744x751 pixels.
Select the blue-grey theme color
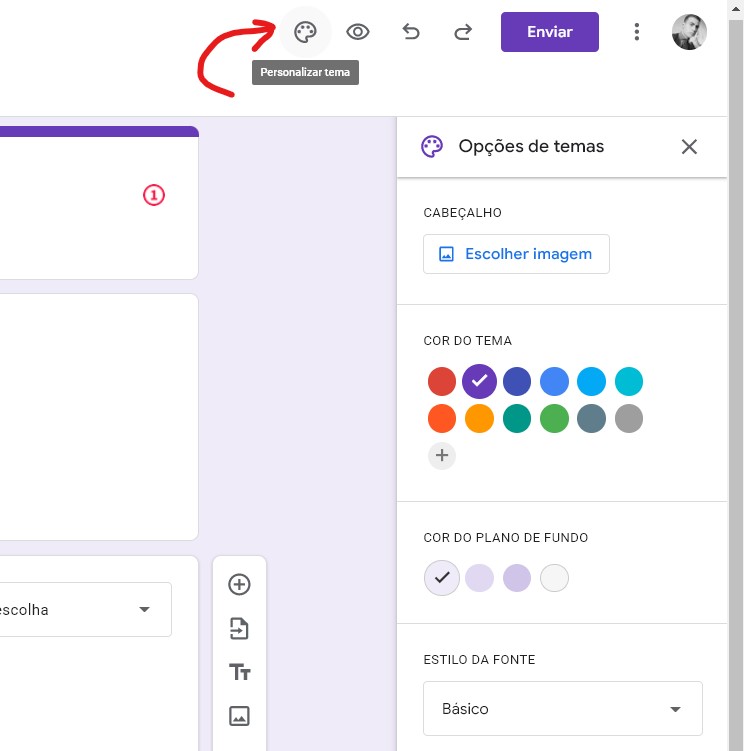pos(591,419)
